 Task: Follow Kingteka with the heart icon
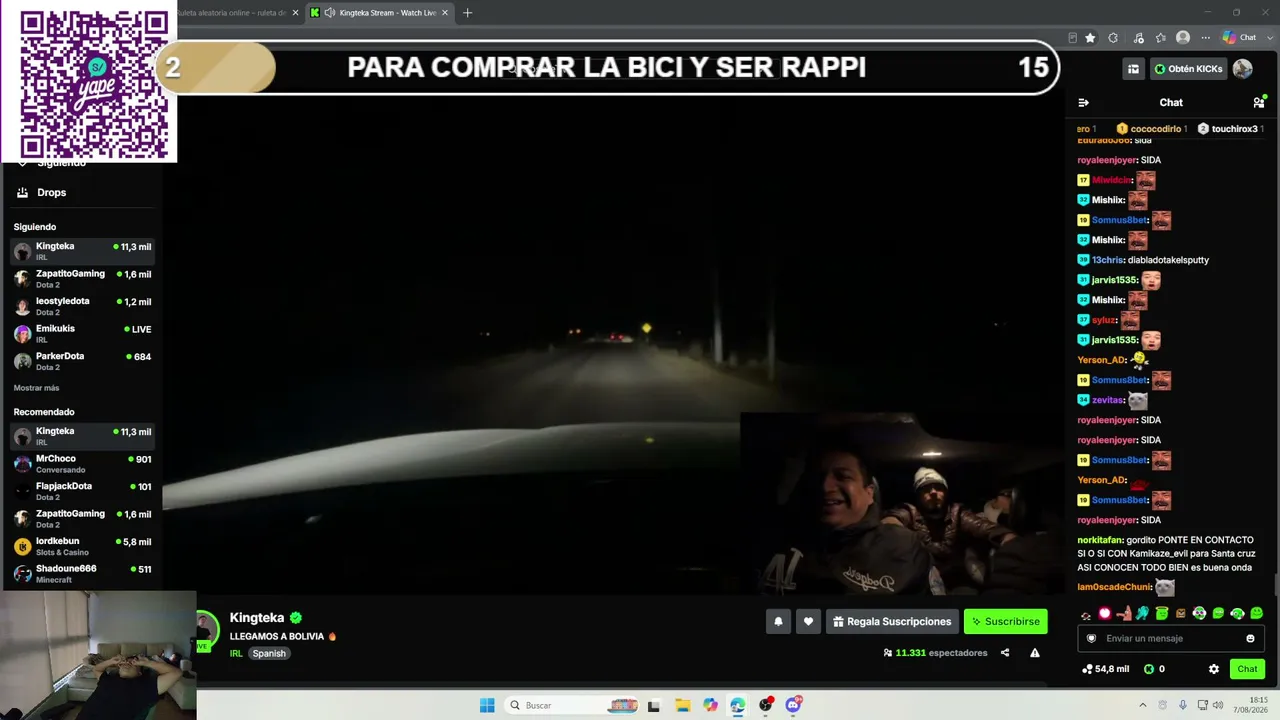coord(808,621)
